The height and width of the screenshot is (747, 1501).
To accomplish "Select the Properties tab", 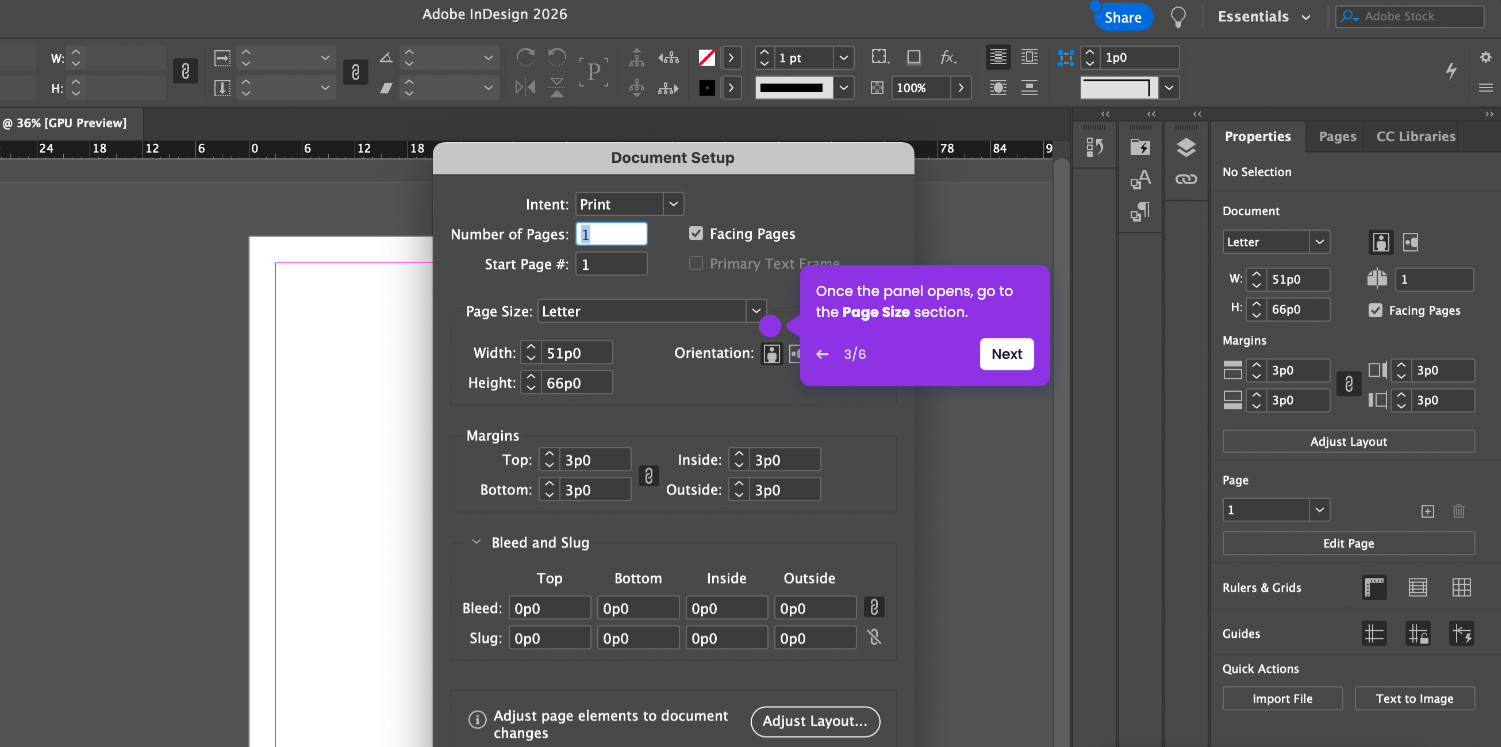I will pos(1258,136).
